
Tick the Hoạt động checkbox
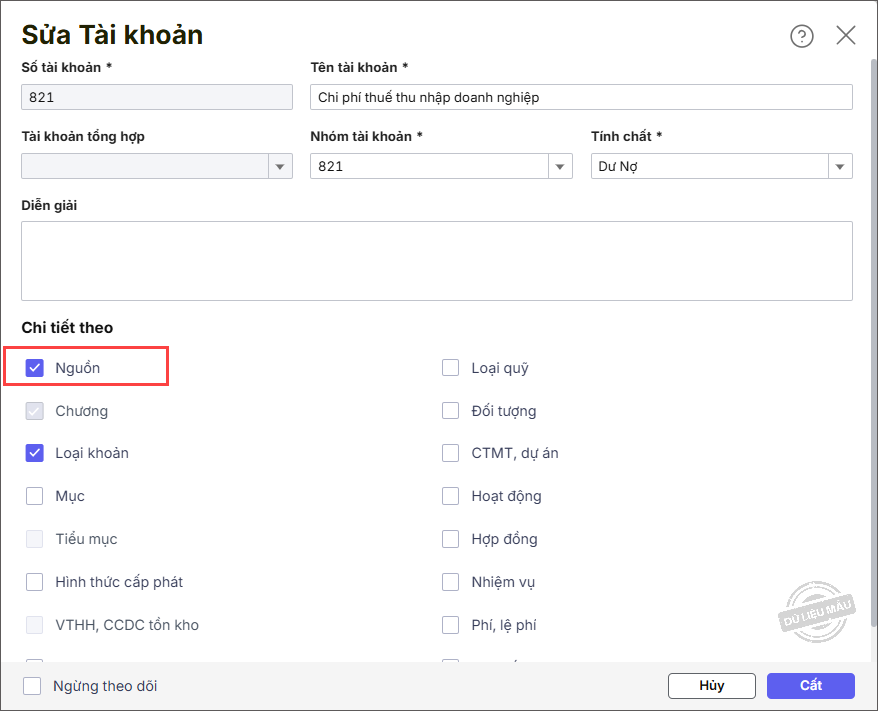pyautogui.click(x=451, y=496)
